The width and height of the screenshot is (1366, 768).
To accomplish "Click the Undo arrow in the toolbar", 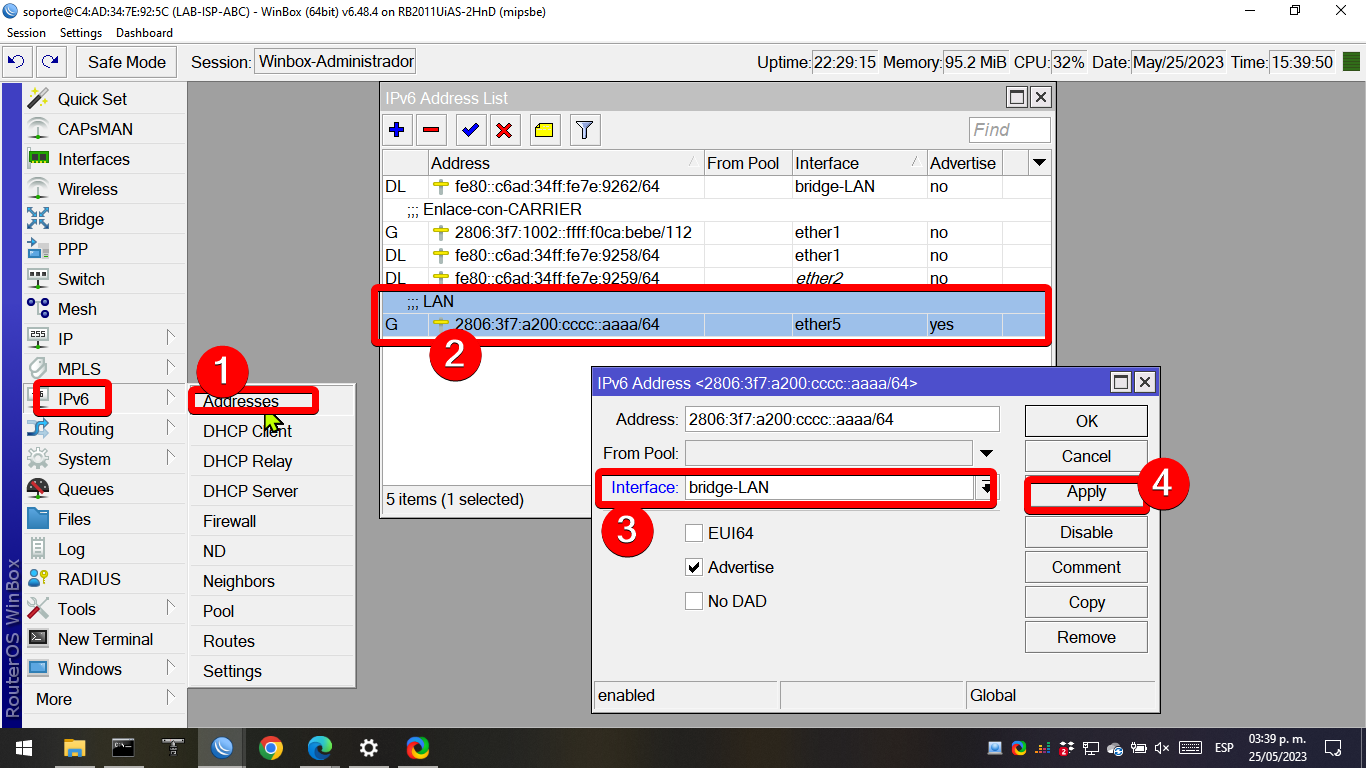I will click(x=18, y=61).
